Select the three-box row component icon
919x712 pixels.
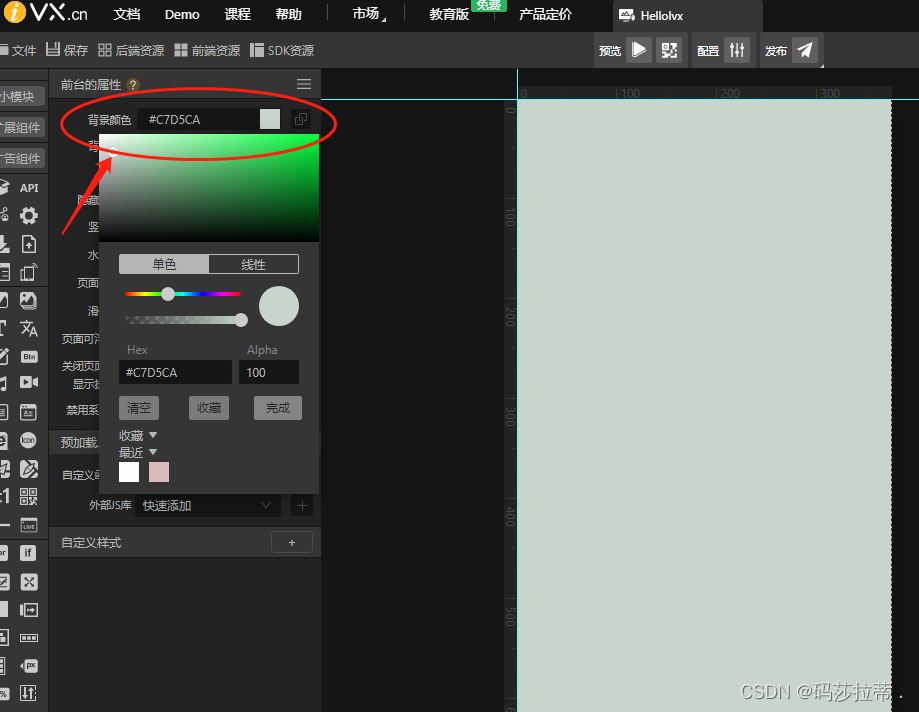pos(29,638)
